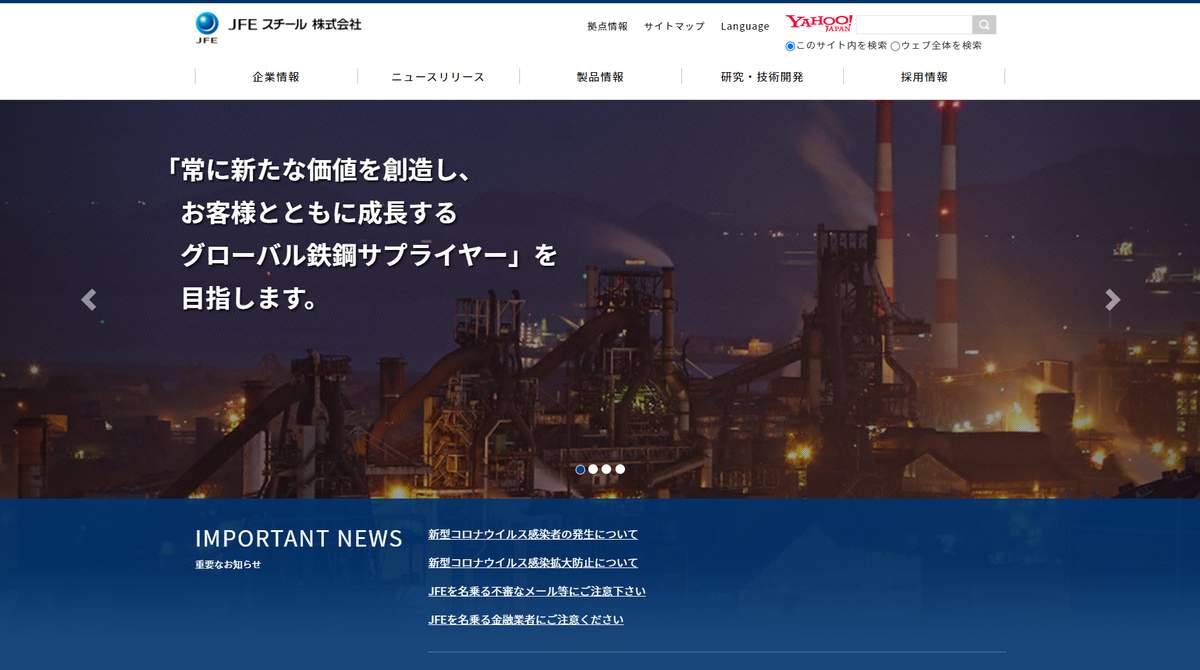Expand the 製品情報 navigation menu
Viewport: 1200px width, 670px height.
[600, 77]
